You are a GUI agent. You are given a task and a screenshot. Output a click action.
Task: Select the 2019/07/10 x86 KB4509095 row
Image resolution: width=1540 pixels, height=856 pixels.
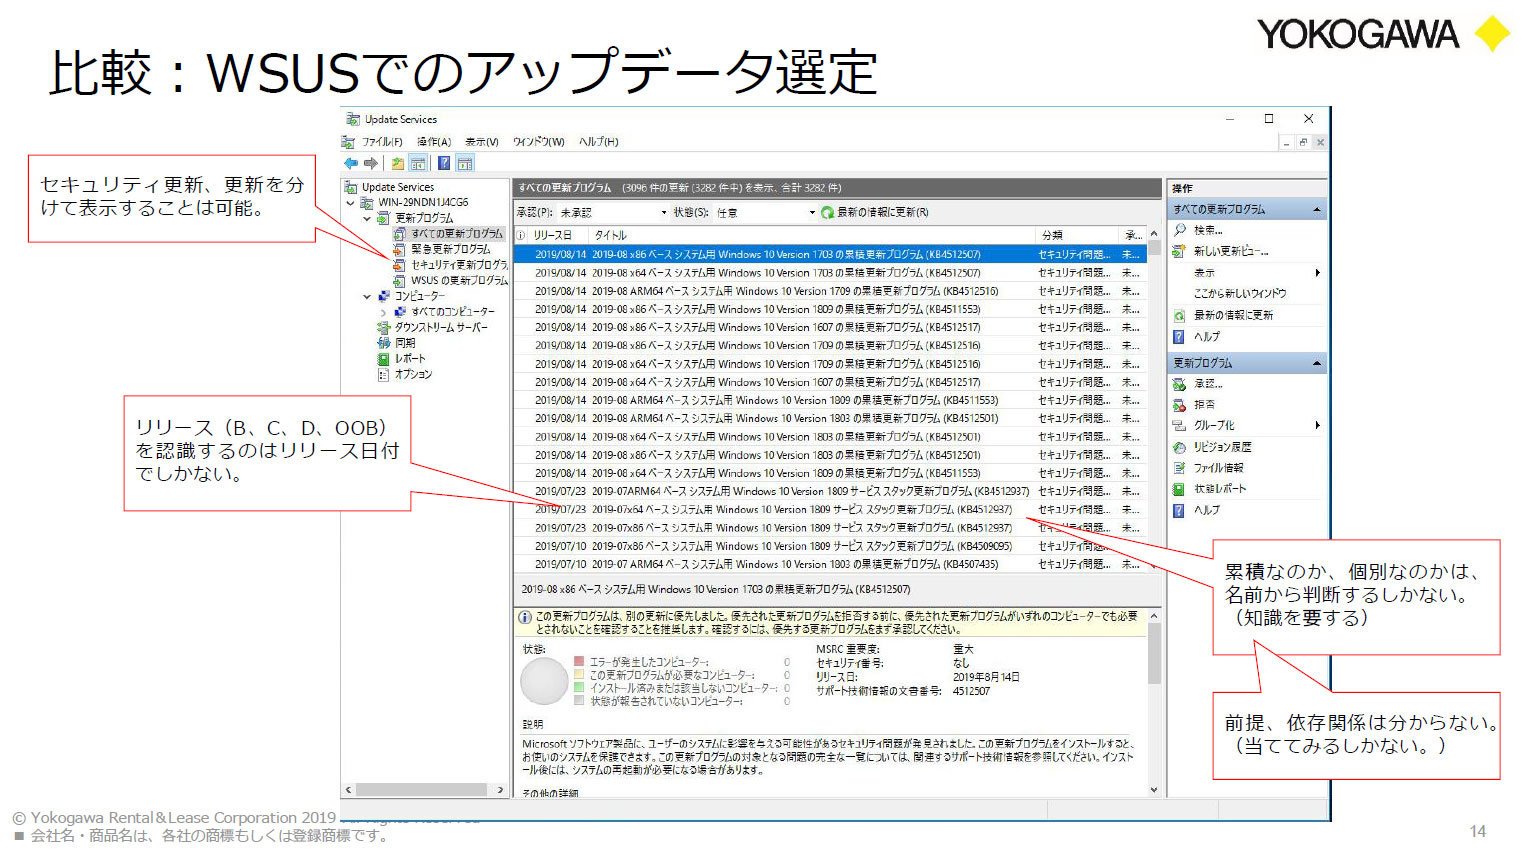pyautogui.click(x=828, y=546)
